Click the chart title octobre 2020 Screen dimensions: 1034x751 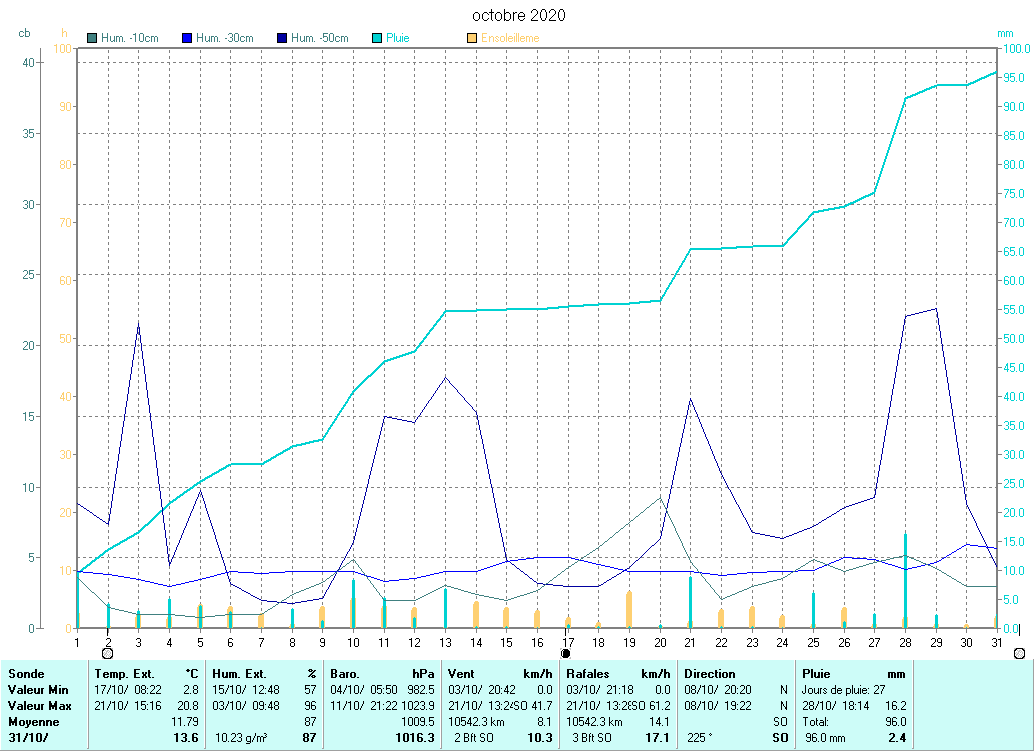[518, 15]
